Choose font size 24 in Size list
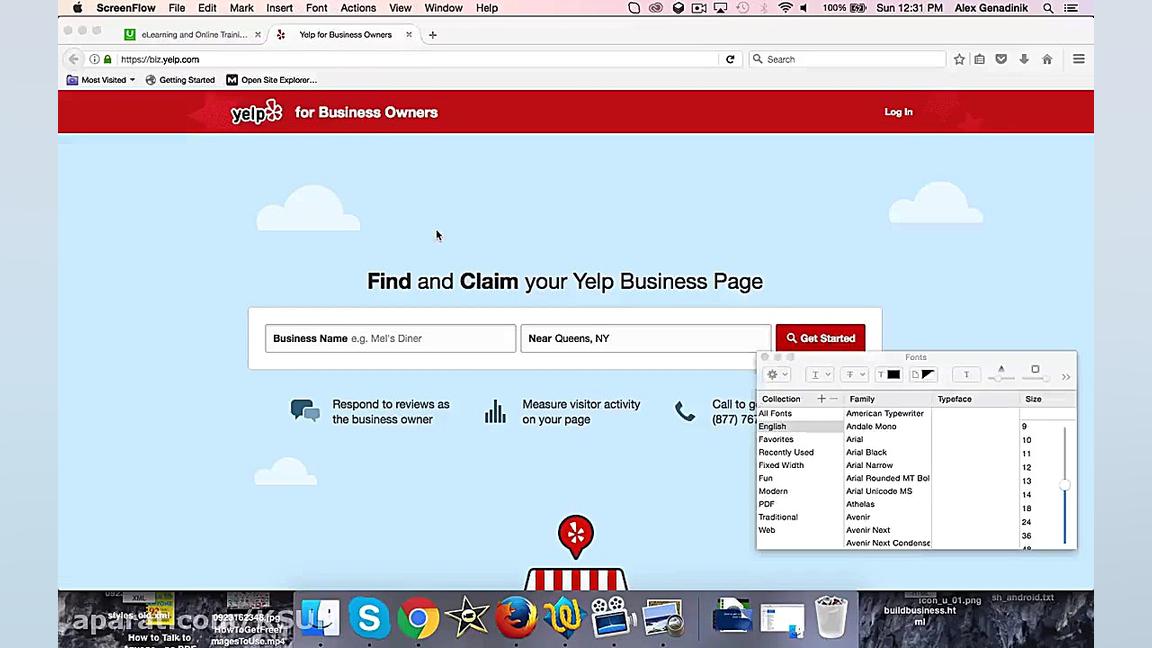 1026,522
